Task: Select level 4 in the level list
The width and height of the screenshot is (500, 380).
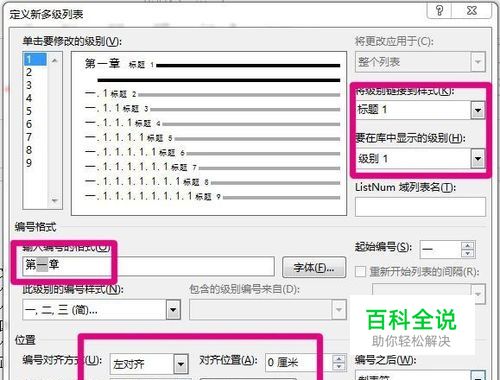Action: [x=35, y=98]
